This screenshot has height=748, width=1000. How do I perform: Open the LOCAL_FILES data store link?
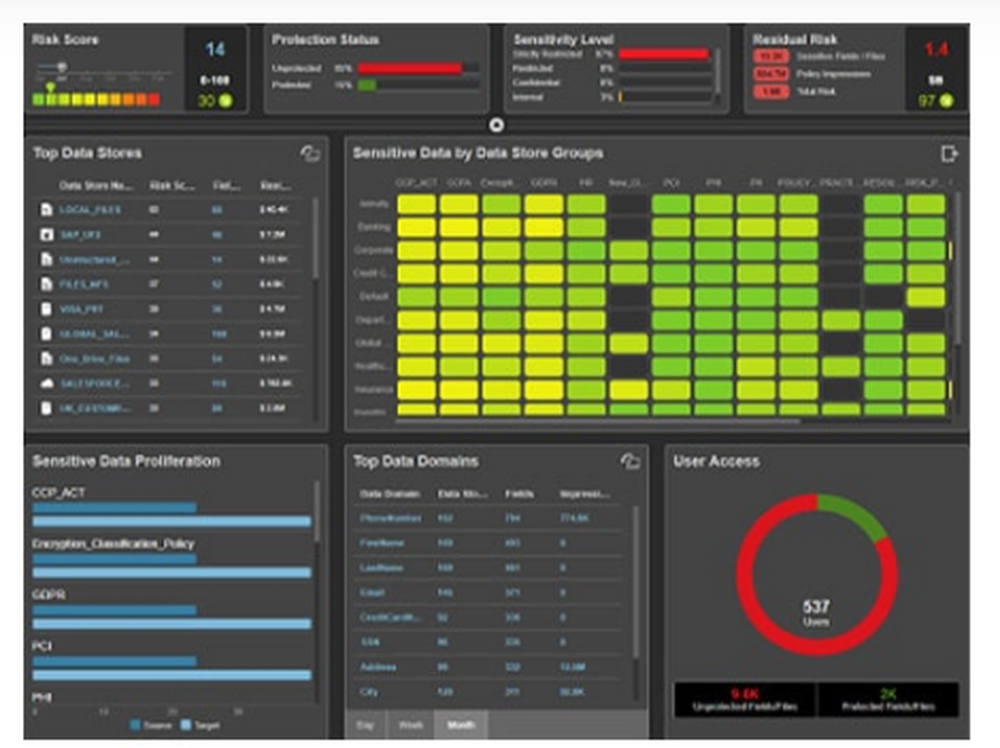(90, 210)
